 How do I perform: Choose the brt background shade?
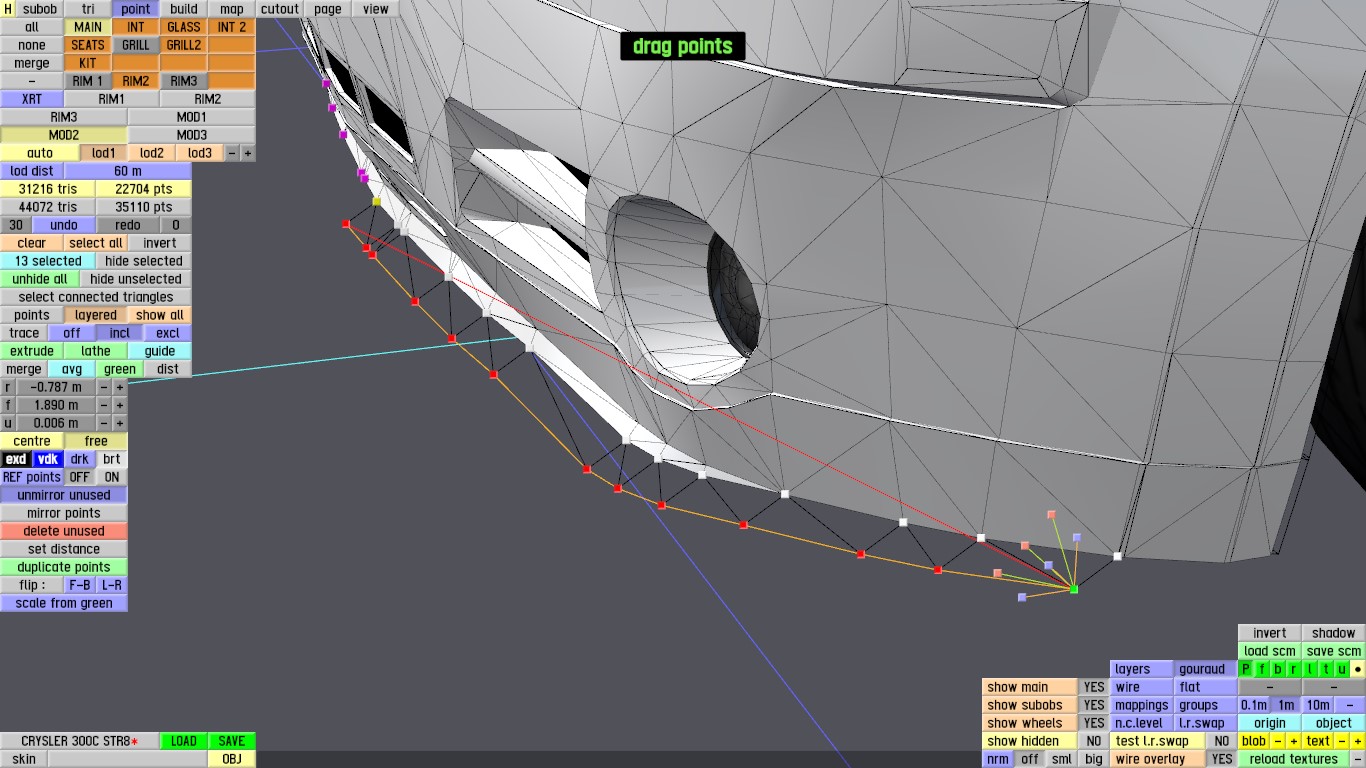[112, 459]
